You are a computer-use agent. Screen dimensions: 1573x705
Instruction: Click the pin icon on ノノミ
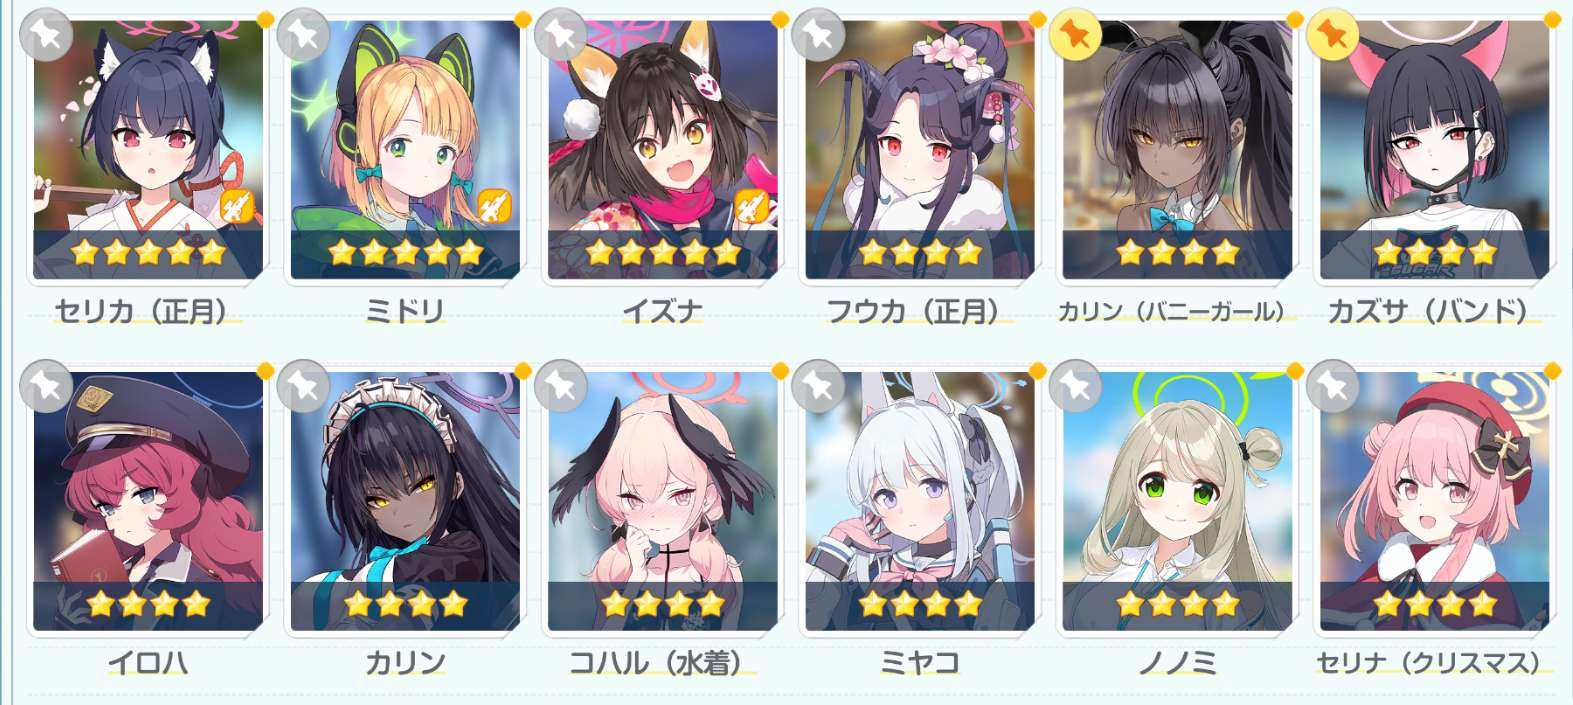point(1076,386)
